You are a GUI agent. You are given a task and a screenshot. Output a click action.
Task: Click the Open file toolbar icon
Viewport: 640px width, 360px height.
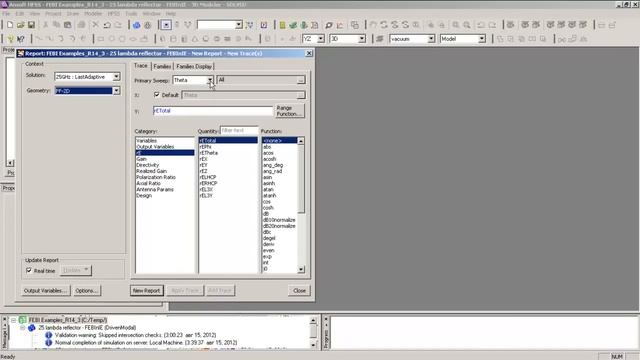20,25
